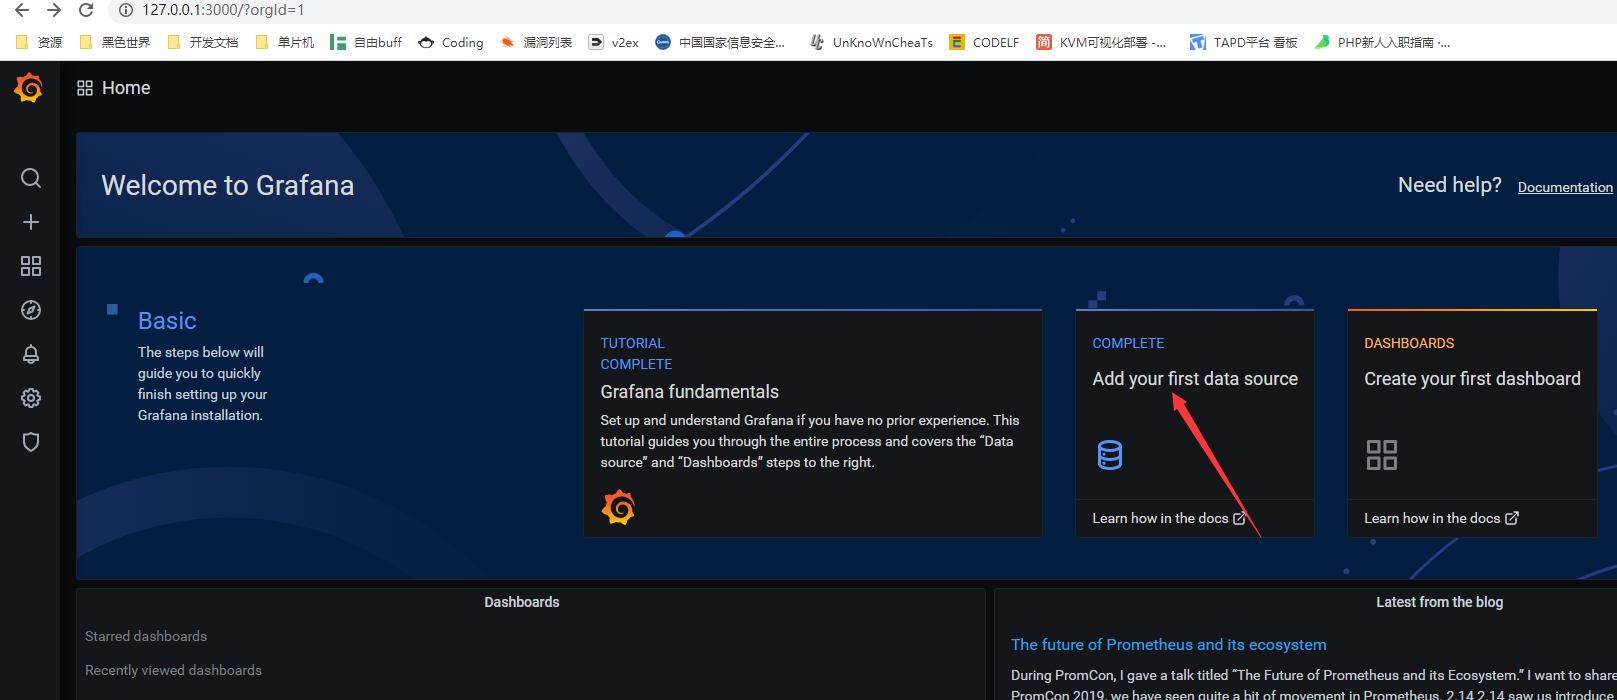
Task: Open the CODELF bookmark
Action: [x=985, y=42]
